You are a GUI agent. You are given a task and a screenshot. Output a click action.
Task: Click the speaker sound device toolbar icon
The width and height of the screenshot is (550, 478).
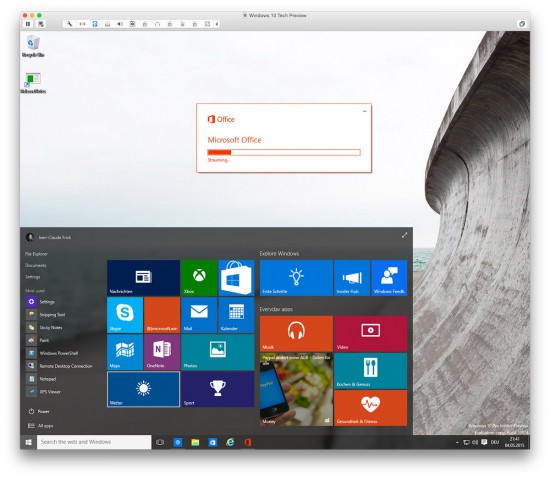pos(120,24)
